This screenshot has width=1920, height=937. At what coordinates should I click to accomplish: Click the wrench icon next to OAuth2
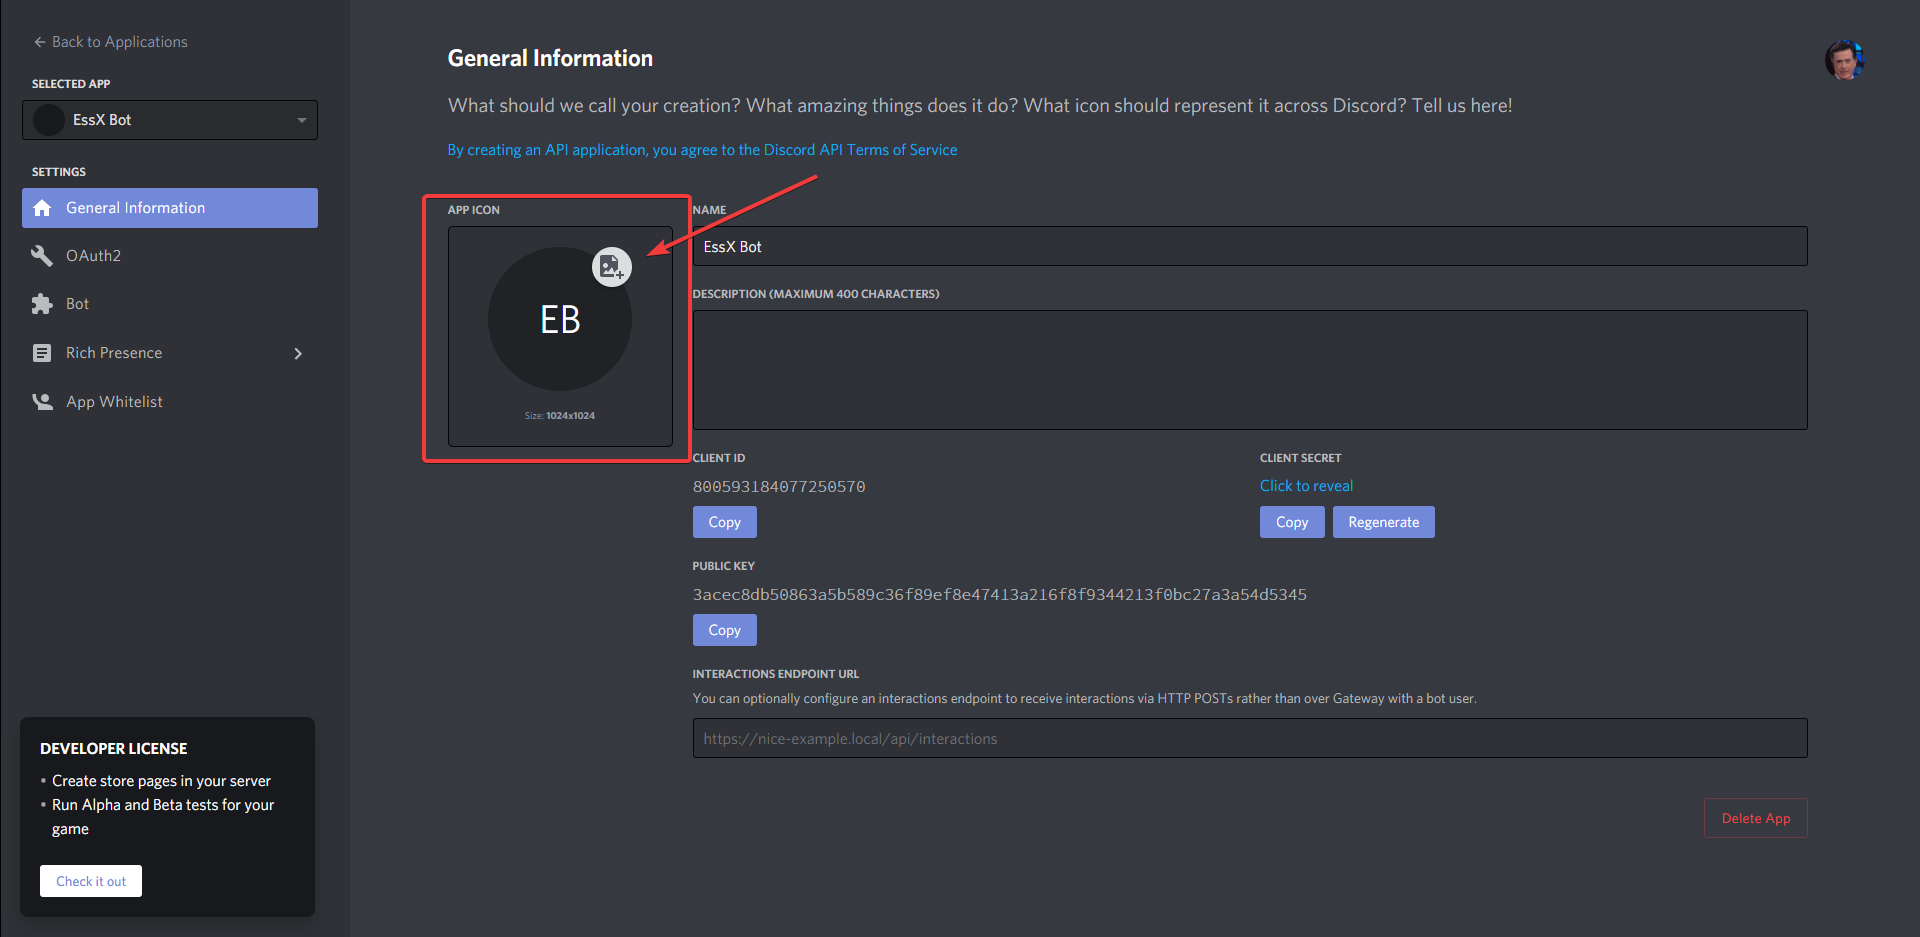click(x=42, y=256)
